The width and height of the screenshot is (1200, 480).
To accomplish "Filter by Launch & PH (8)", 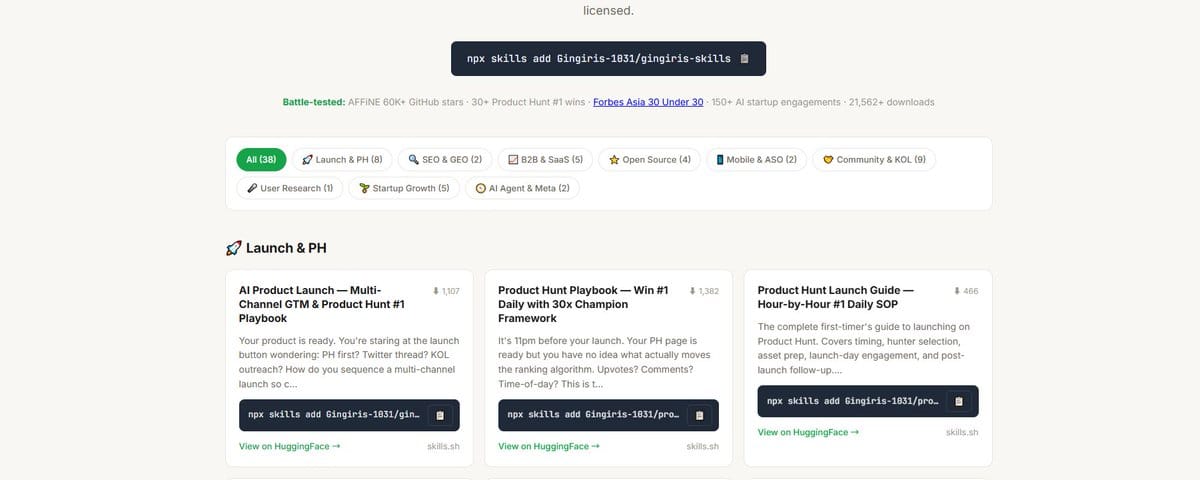I will (342, 159).
